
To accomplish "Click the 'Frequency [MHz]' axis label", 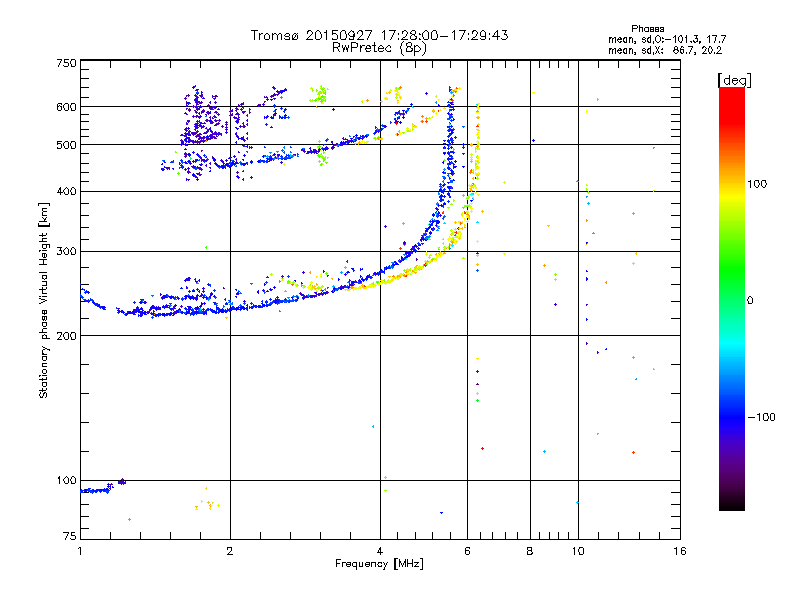I will [x=379, y=564].
